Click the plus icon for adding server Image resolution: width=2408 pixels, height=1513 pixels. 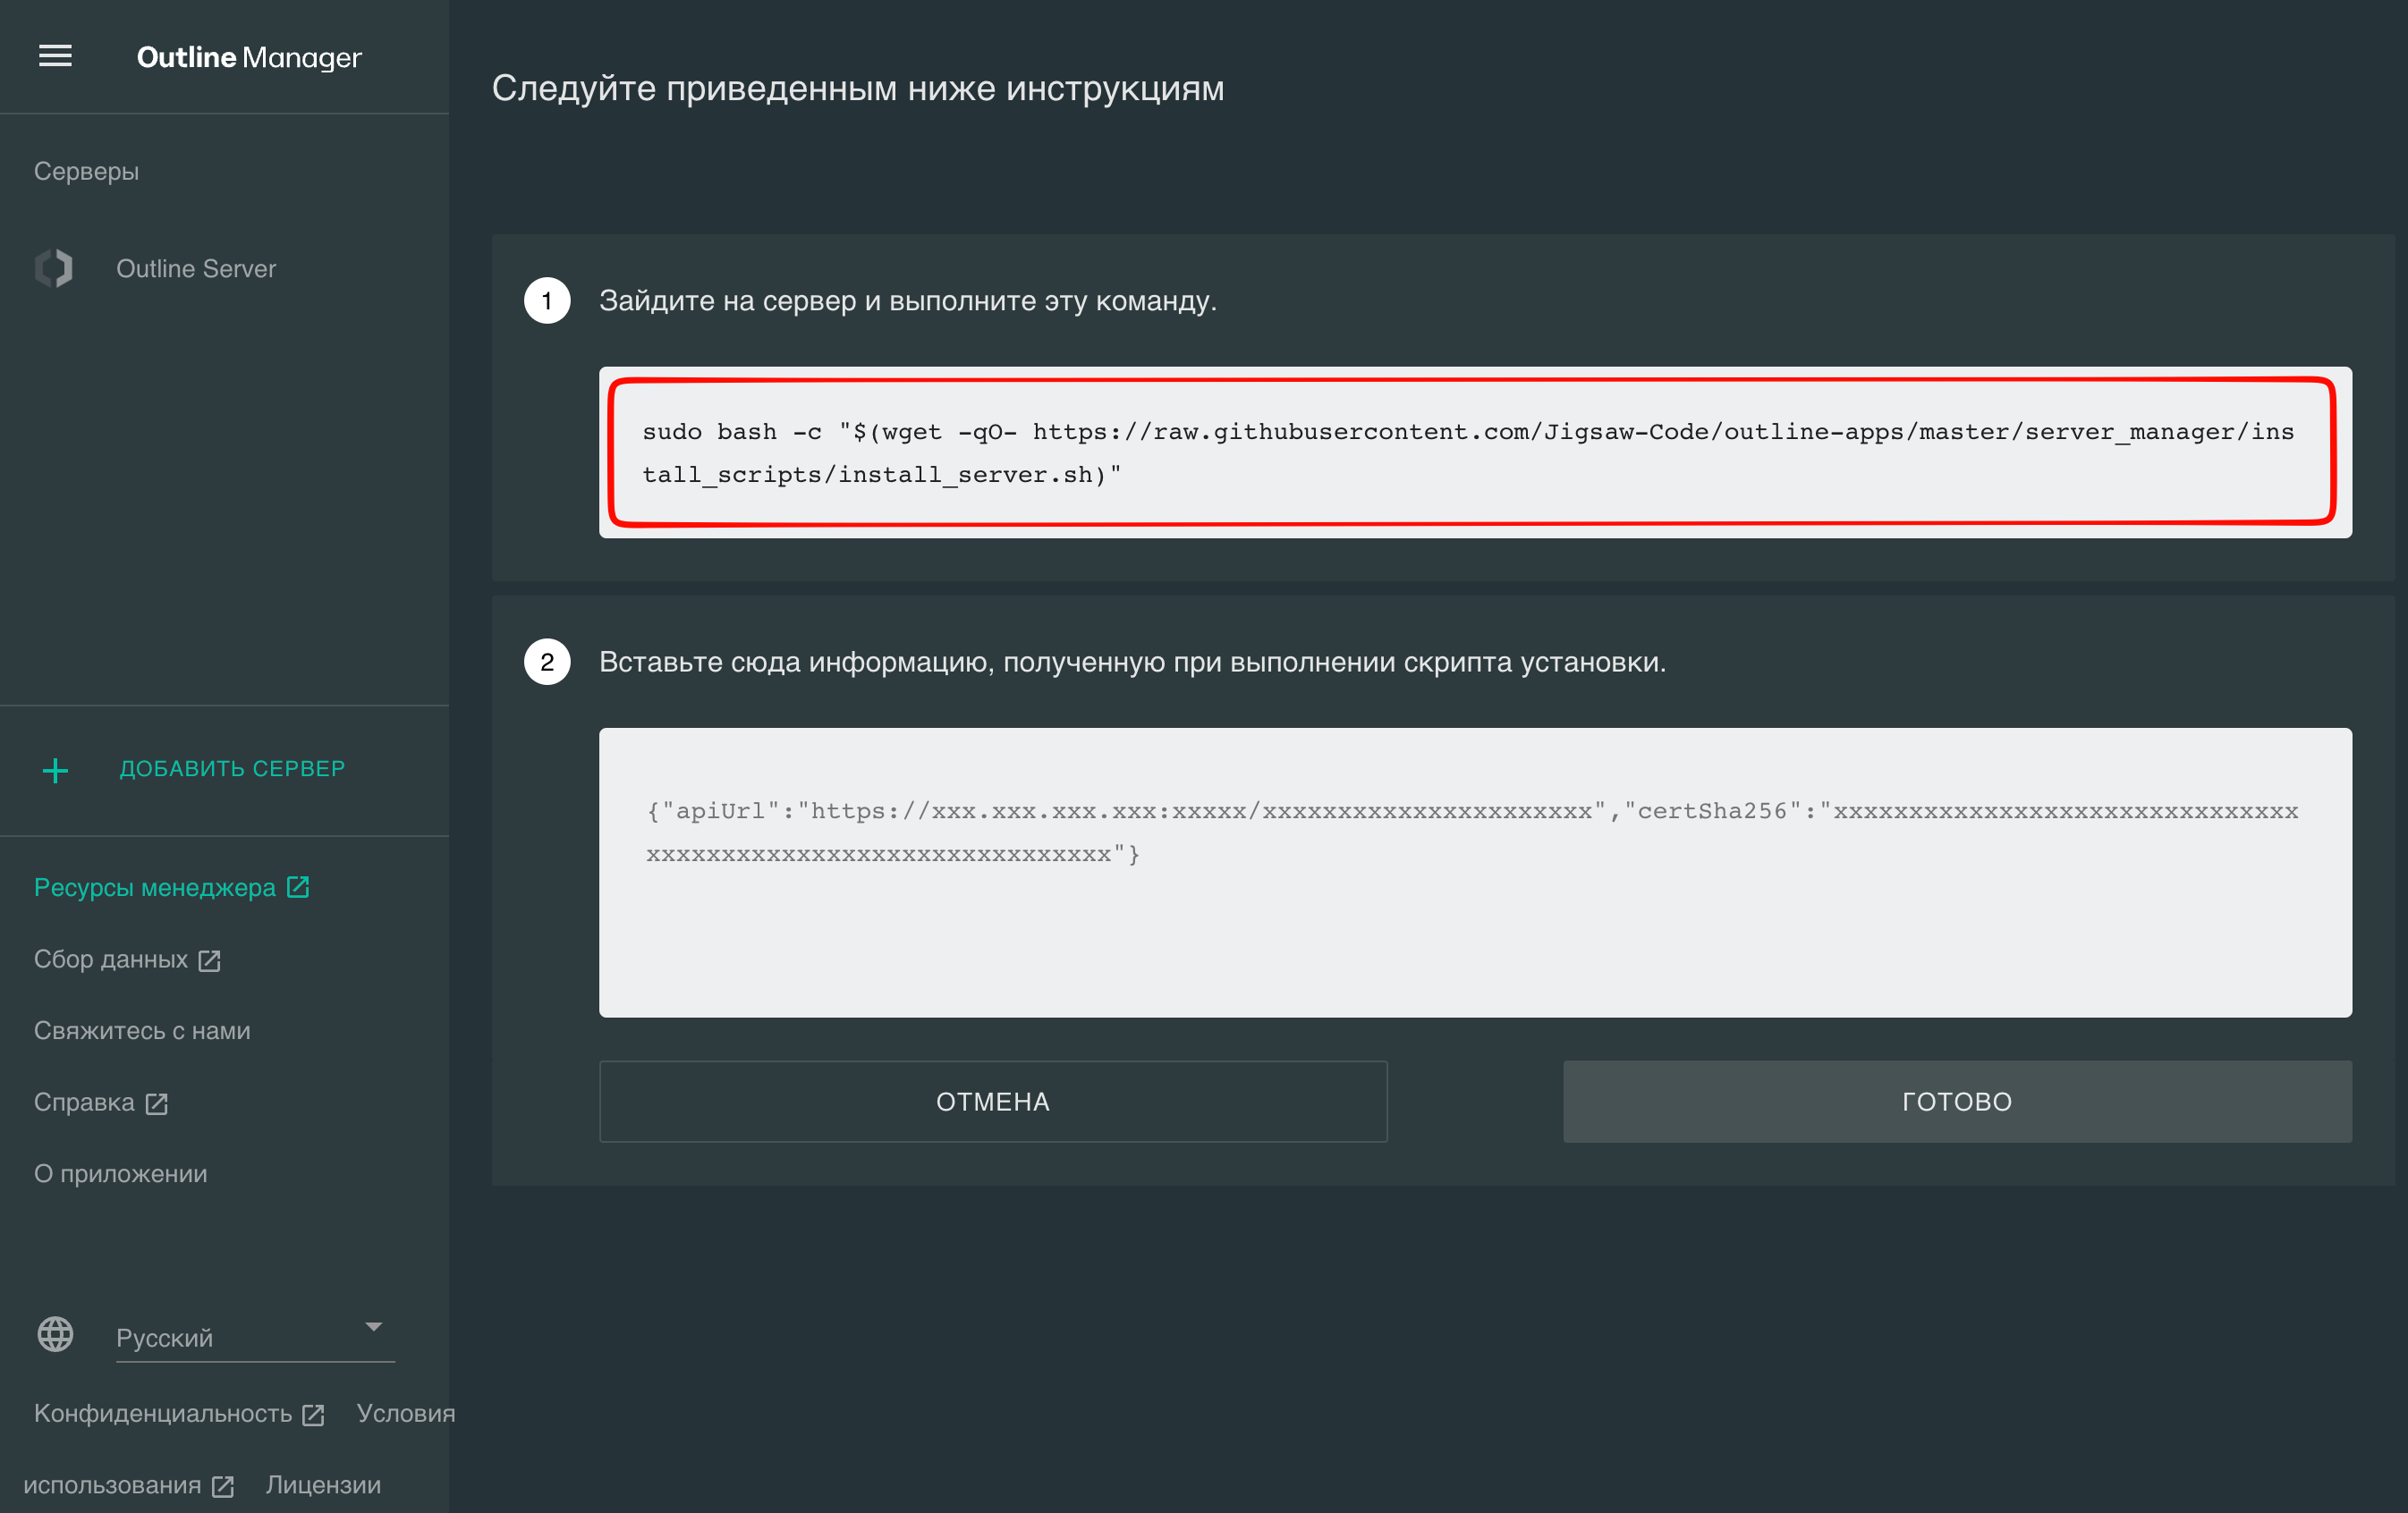pos(55,770)
